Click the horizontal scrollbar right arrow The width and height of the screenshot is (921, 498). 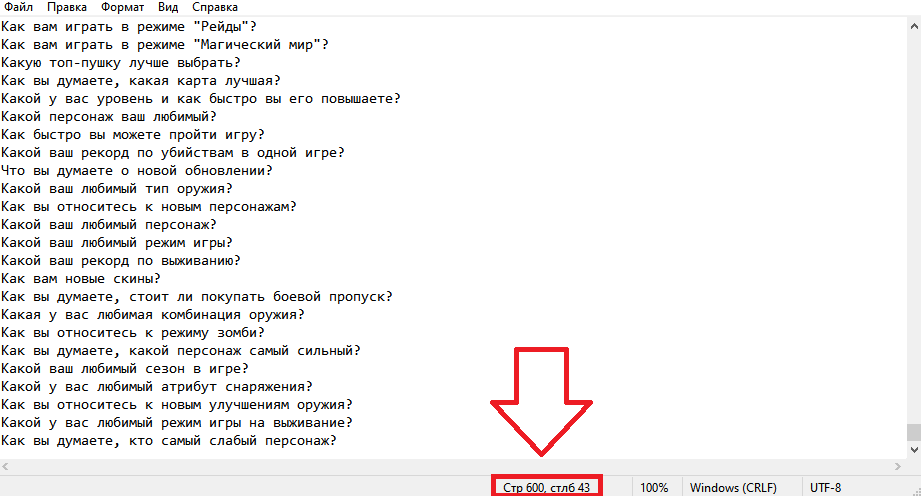tap(898, 466)
